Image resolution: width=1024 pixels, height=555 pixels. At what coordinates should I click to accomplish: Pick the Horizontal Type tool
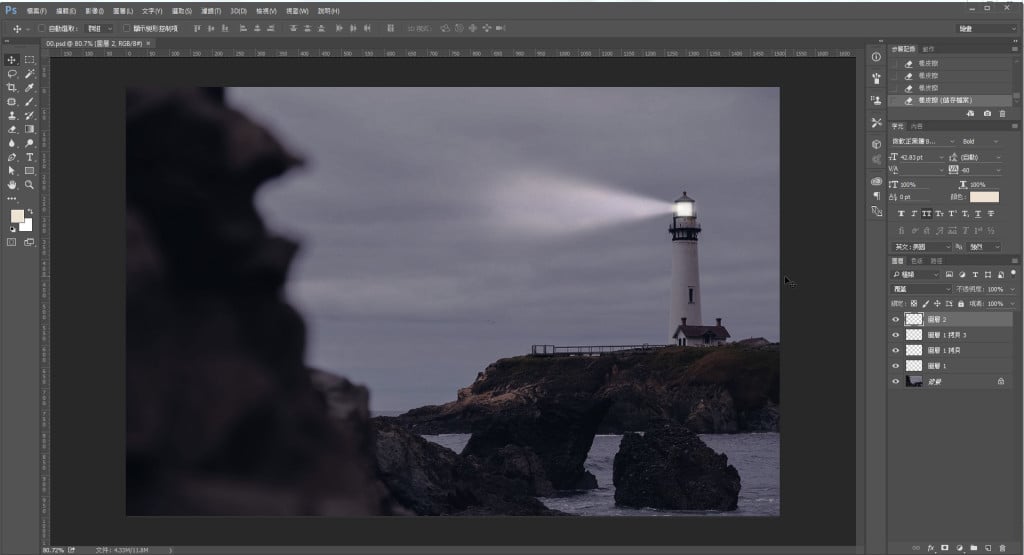pyautogui.click(x=30, y=157)
